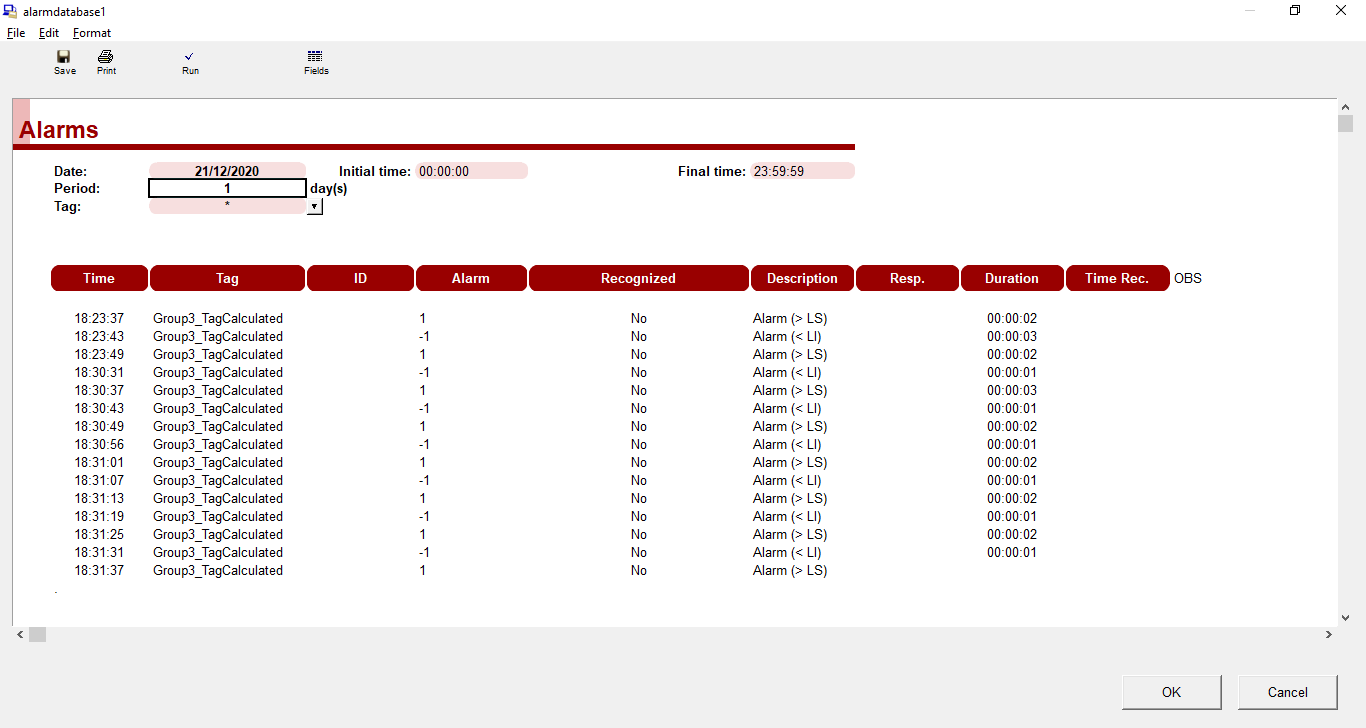Viewport: 1366px width, 728px height.
Task: Click the Alarm column header
Action: [x=471, y=278]
